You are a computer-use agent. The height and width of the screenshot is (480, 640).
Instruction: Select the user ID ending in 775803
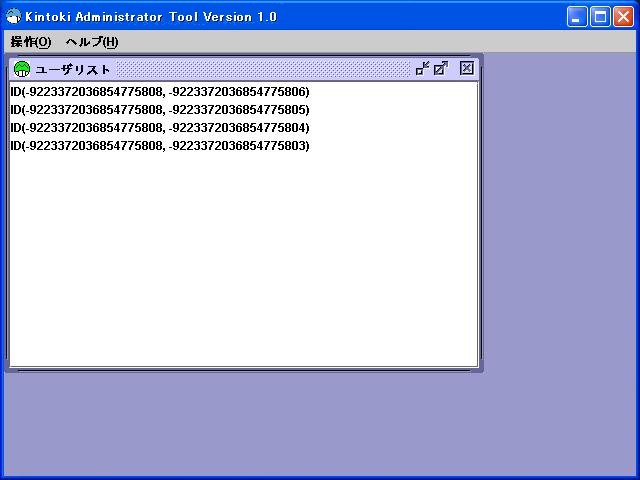160,146
